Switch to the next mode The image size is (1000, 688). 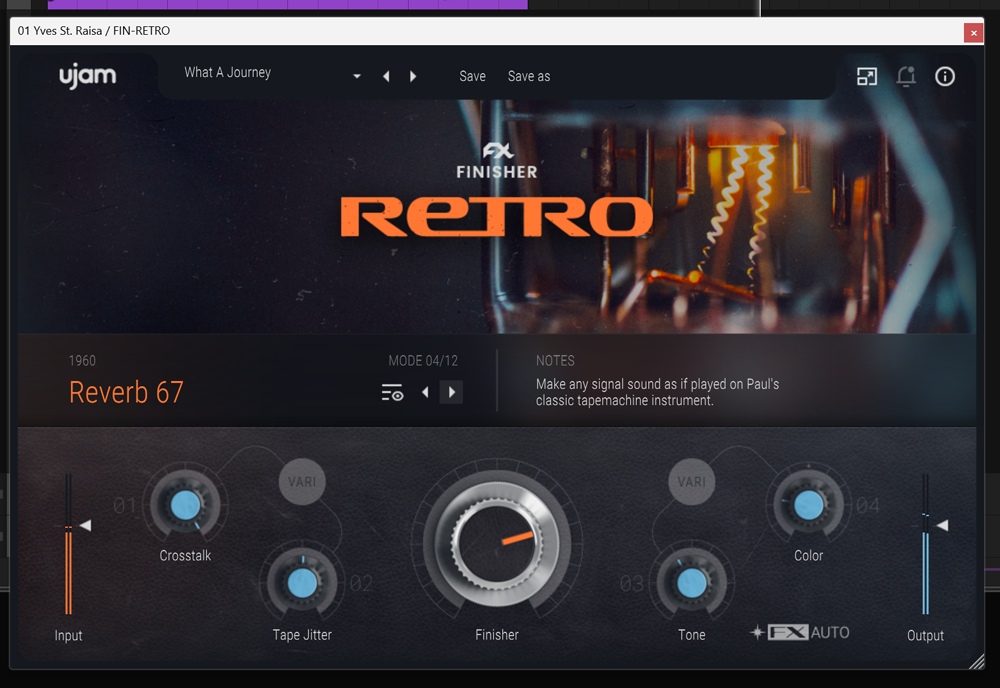[452, 392]
